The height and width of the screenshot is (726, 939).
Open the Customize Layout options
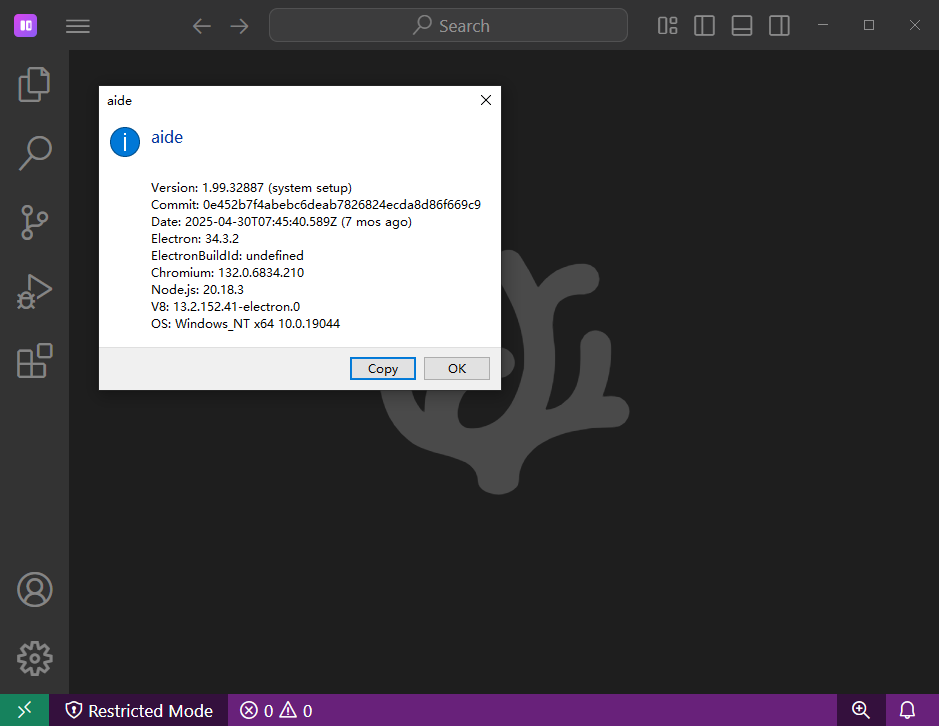pyautogui.click(x=668, y=26)
